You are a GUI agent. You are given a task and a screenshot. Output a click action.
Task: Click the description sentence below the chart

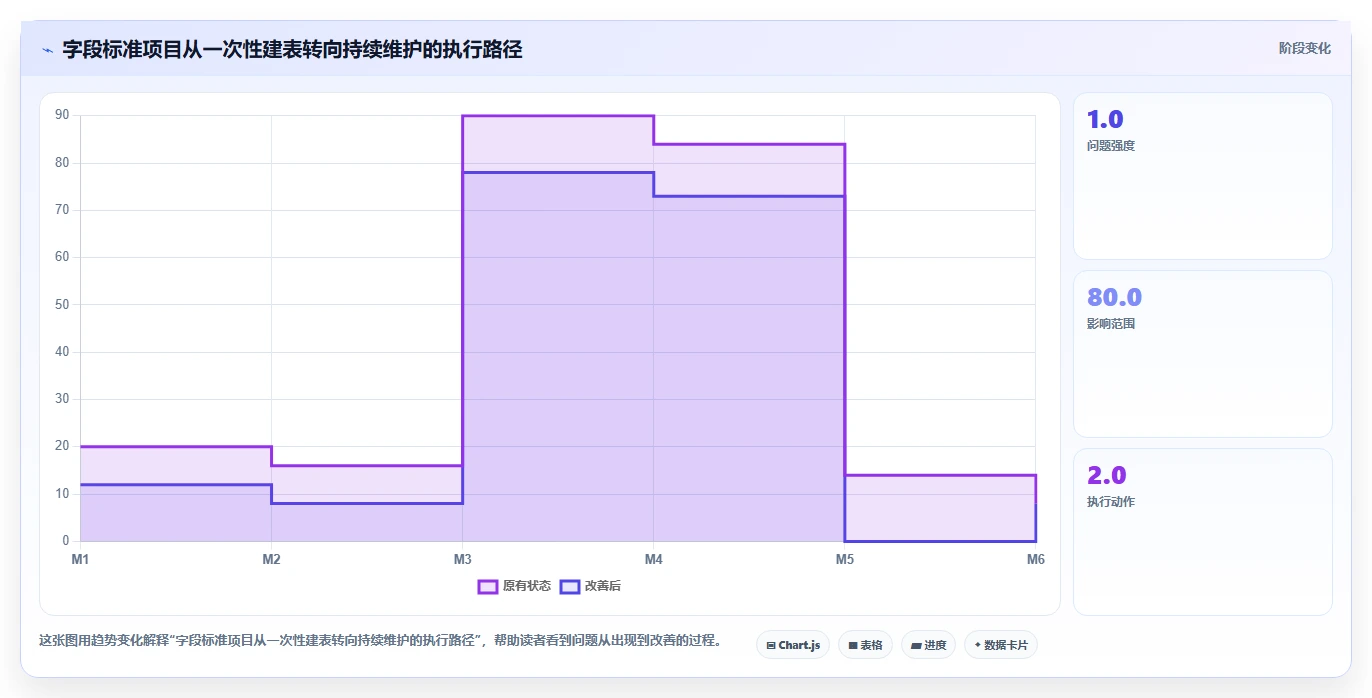point(380,640)
